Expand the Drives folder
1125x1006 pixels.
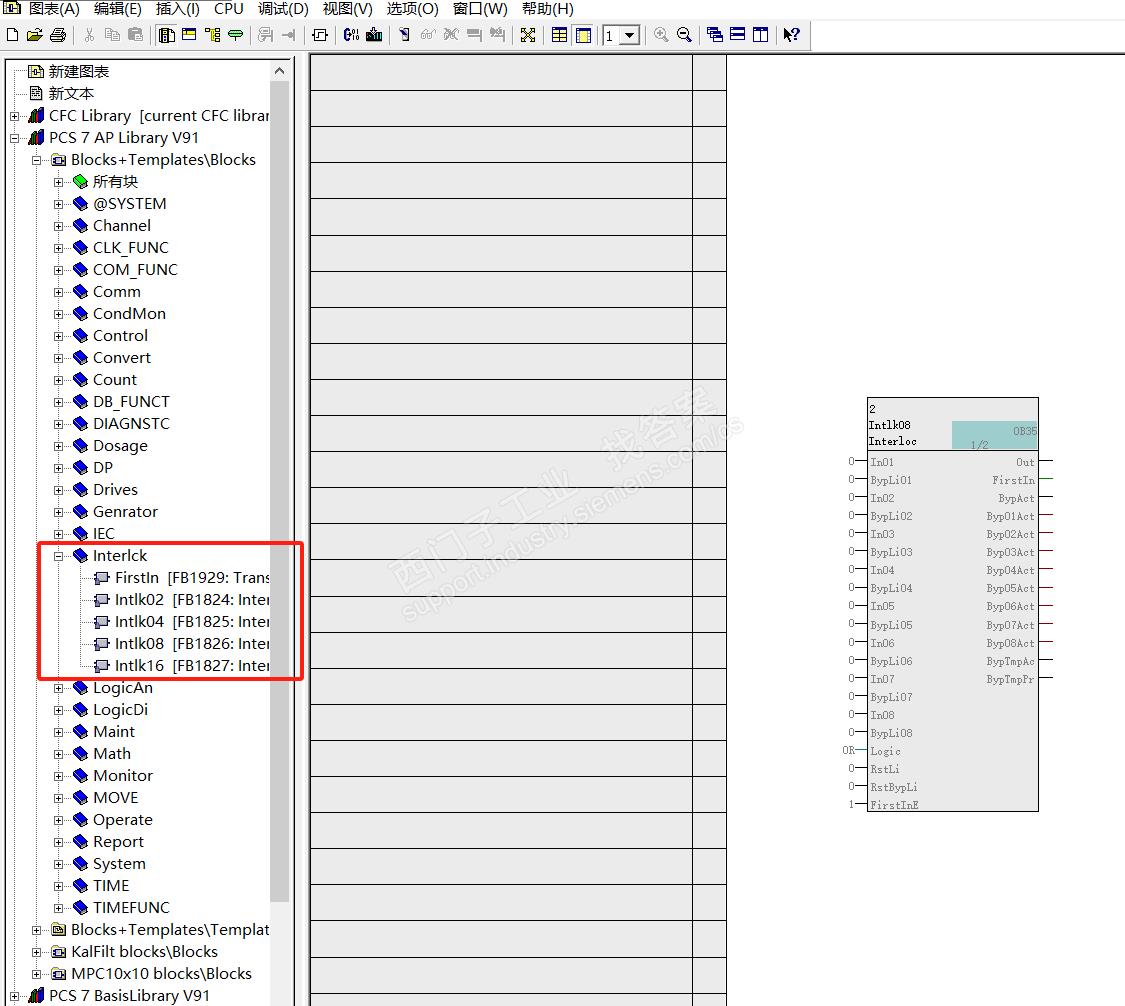click(x=59, y=490)
